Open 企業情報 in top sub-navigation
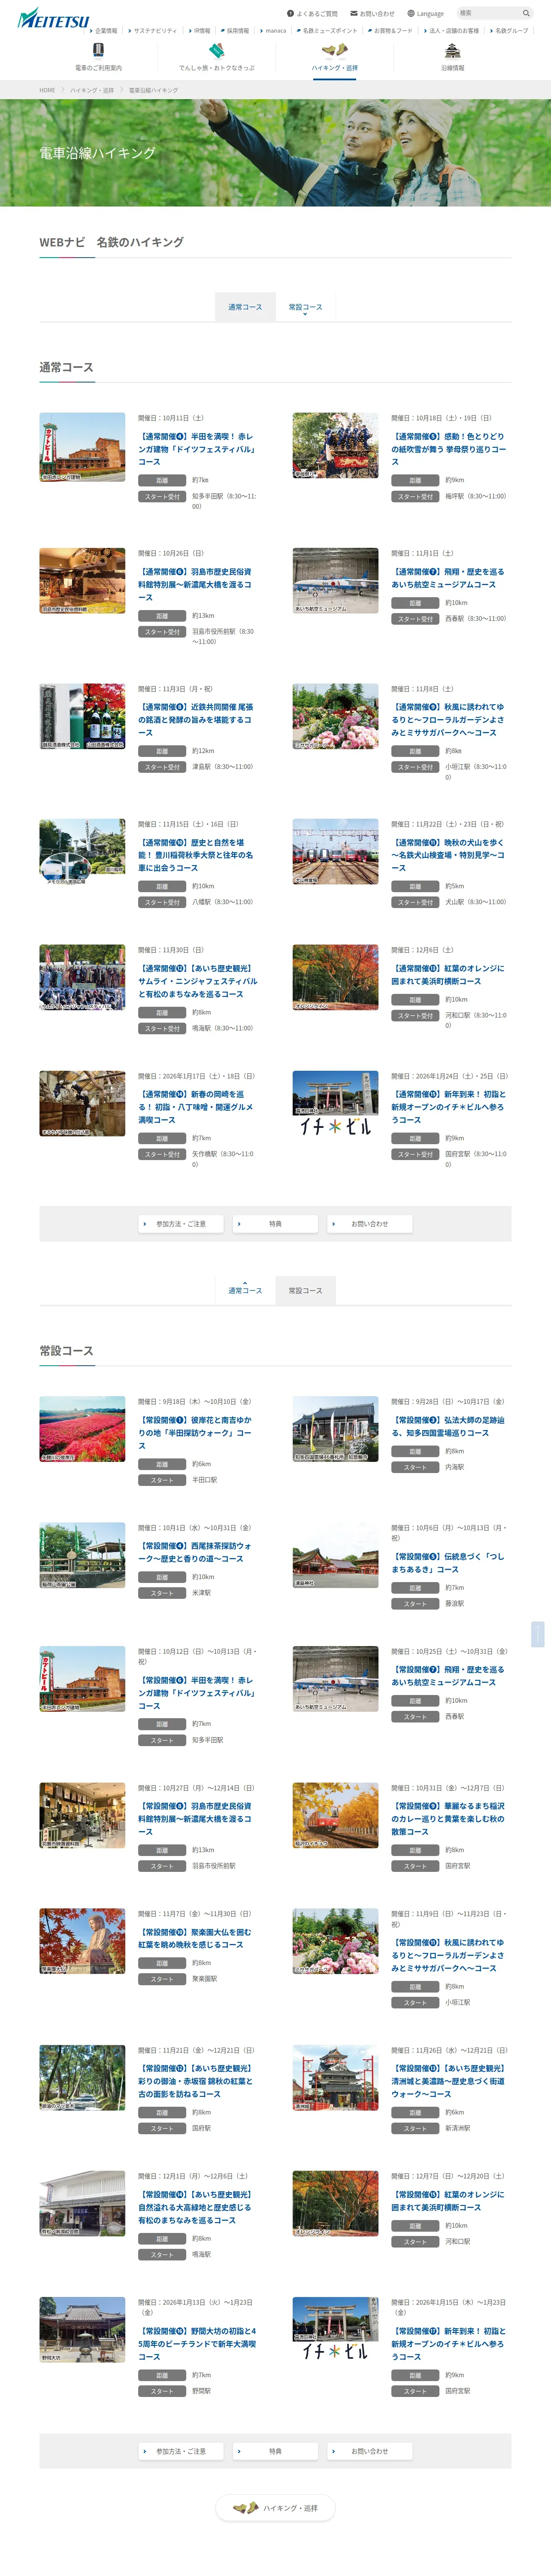 tap(103, 31)
